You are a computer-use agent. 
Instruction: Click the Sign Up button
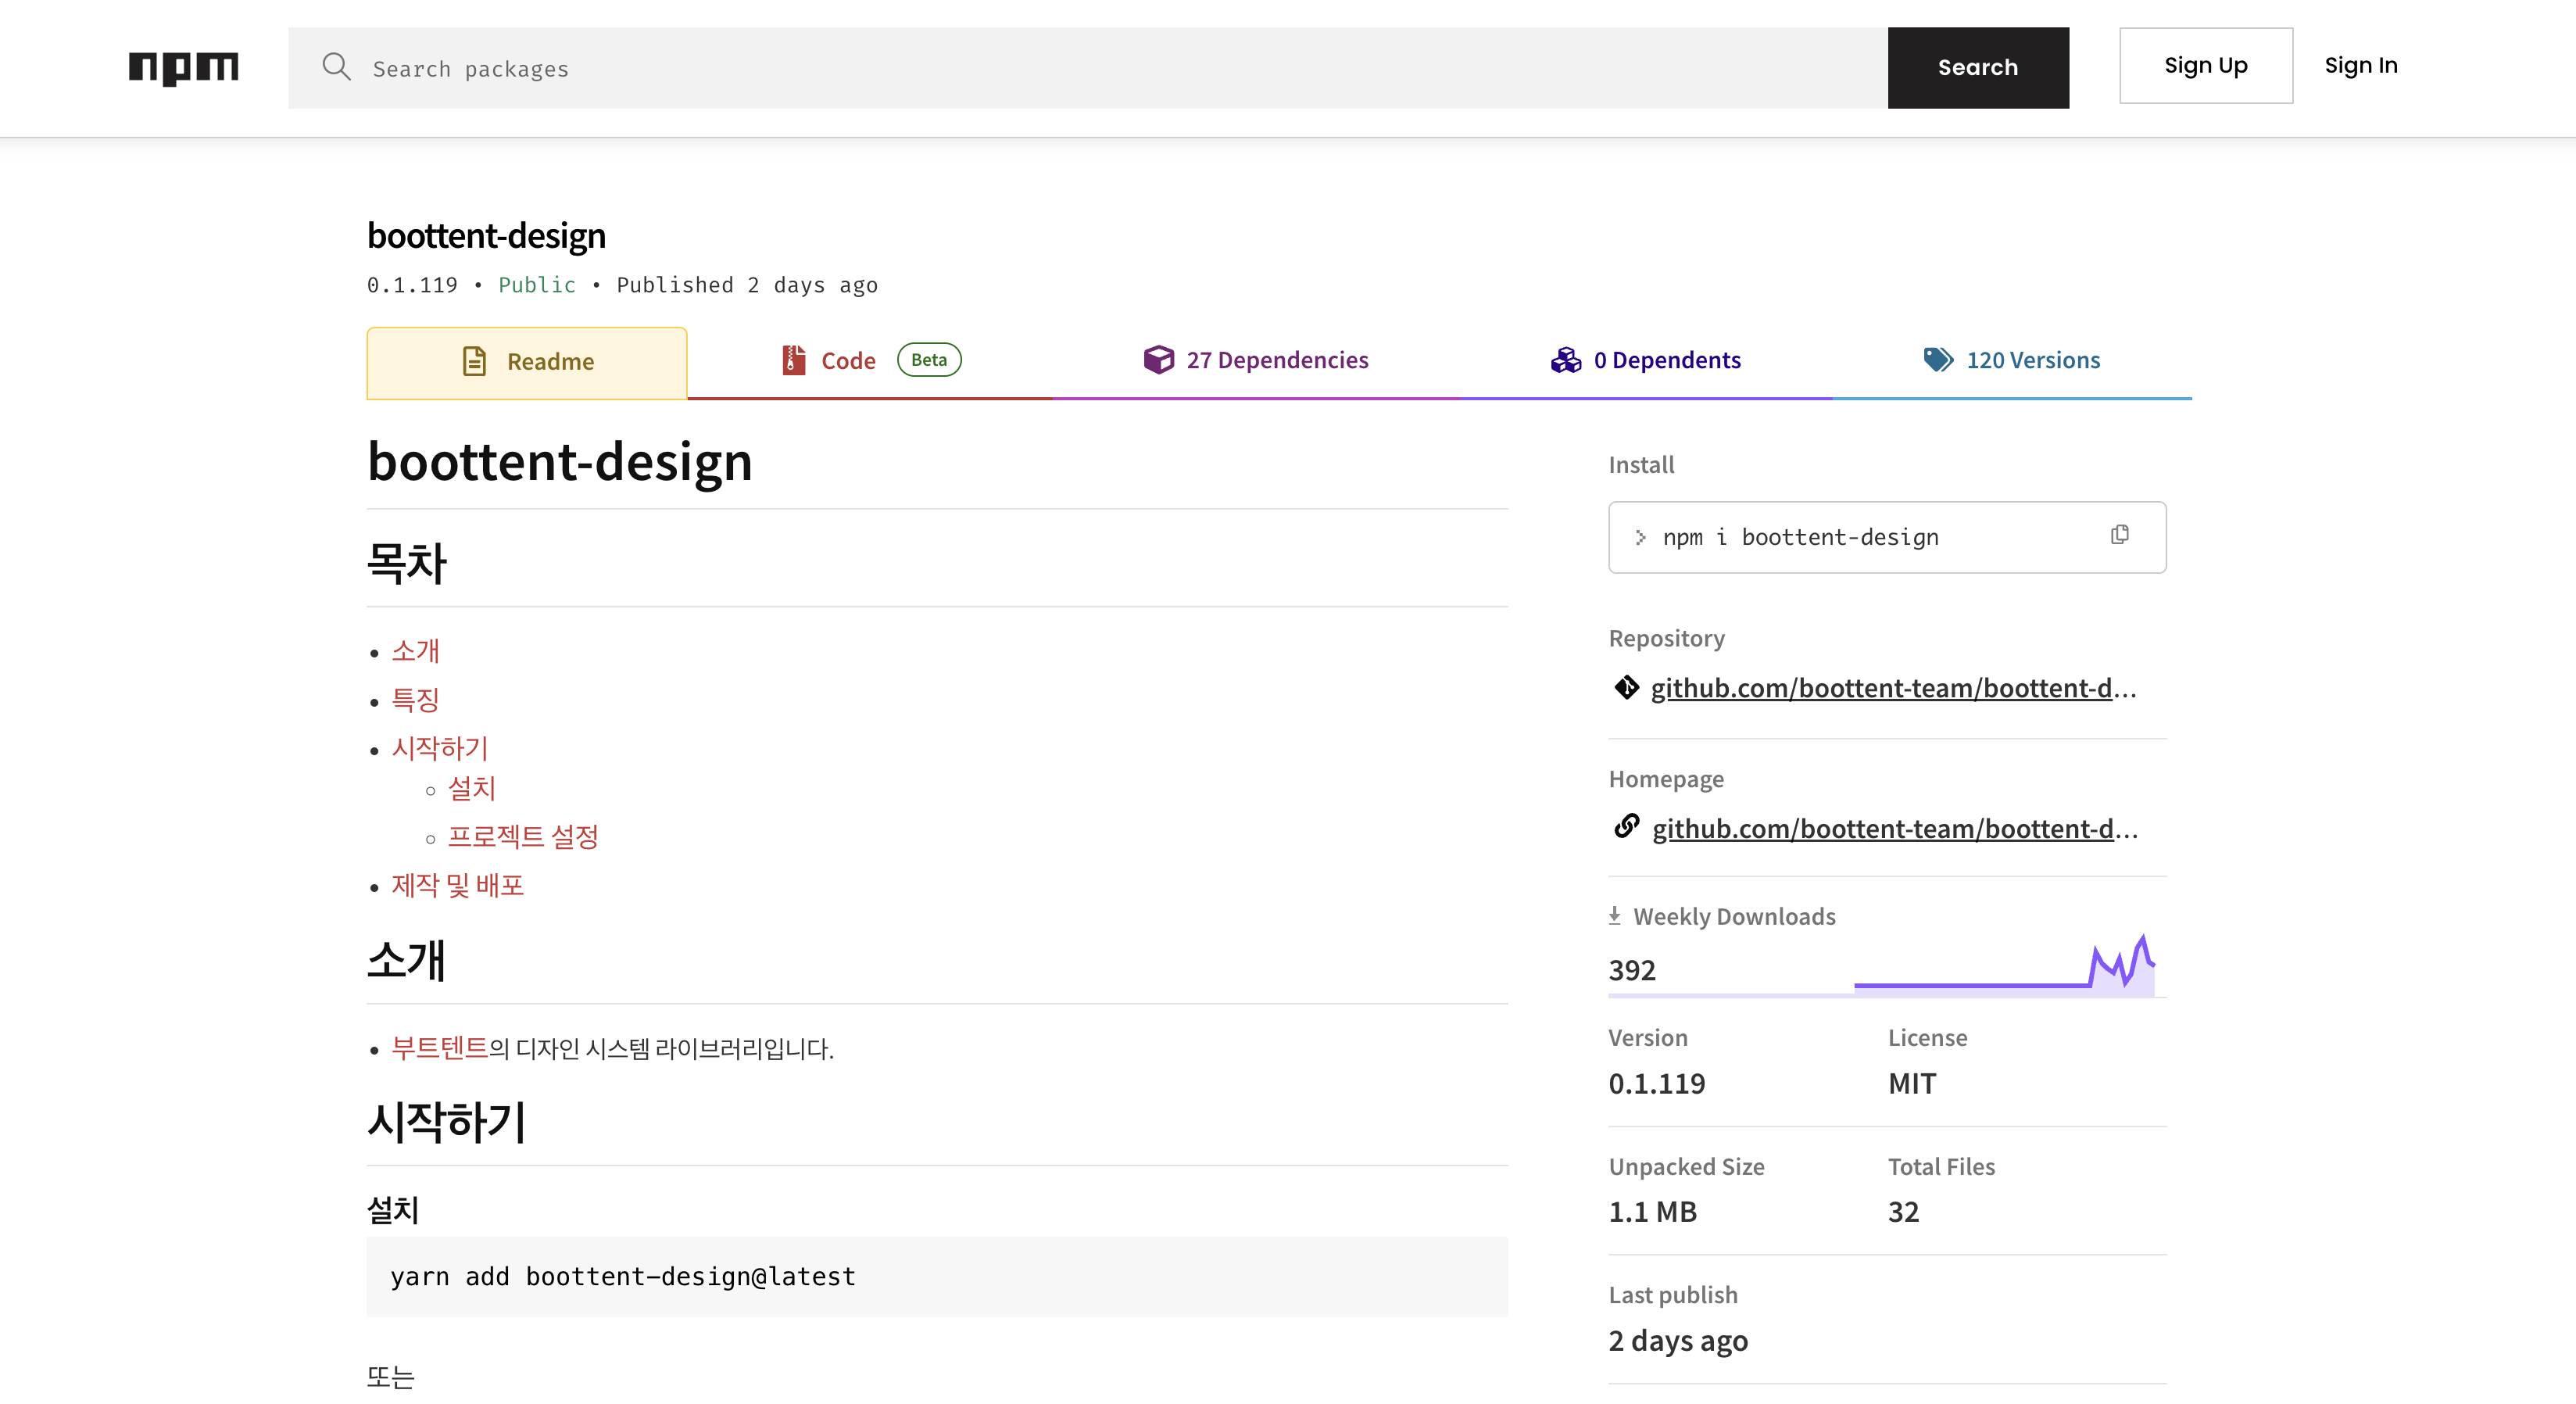point(2205,66)
